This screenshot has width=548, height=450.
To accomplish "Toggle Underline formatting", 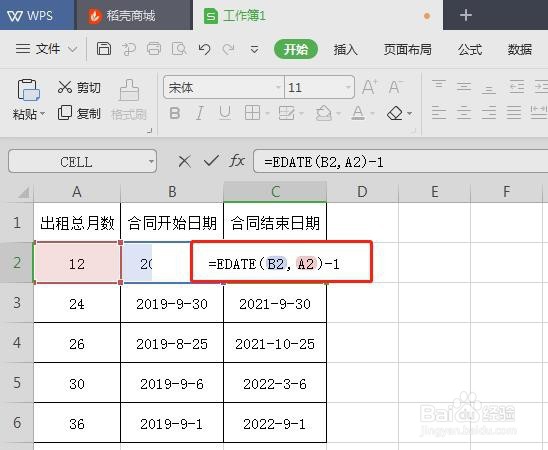I will (x=224, y=113).
